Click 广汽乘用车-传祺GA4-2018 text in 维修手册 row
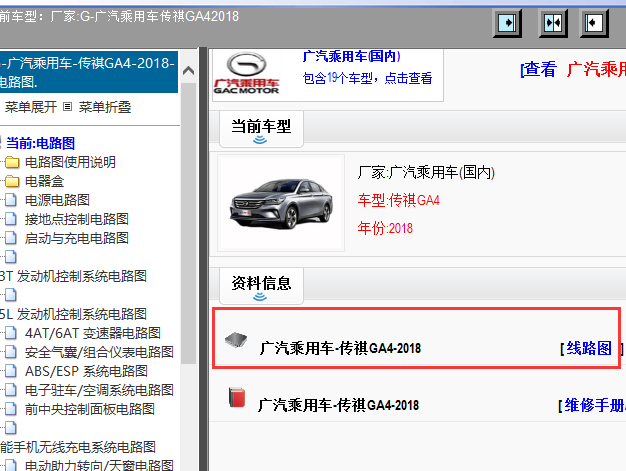Screen dimensions: 626x471 coord(339,406)
